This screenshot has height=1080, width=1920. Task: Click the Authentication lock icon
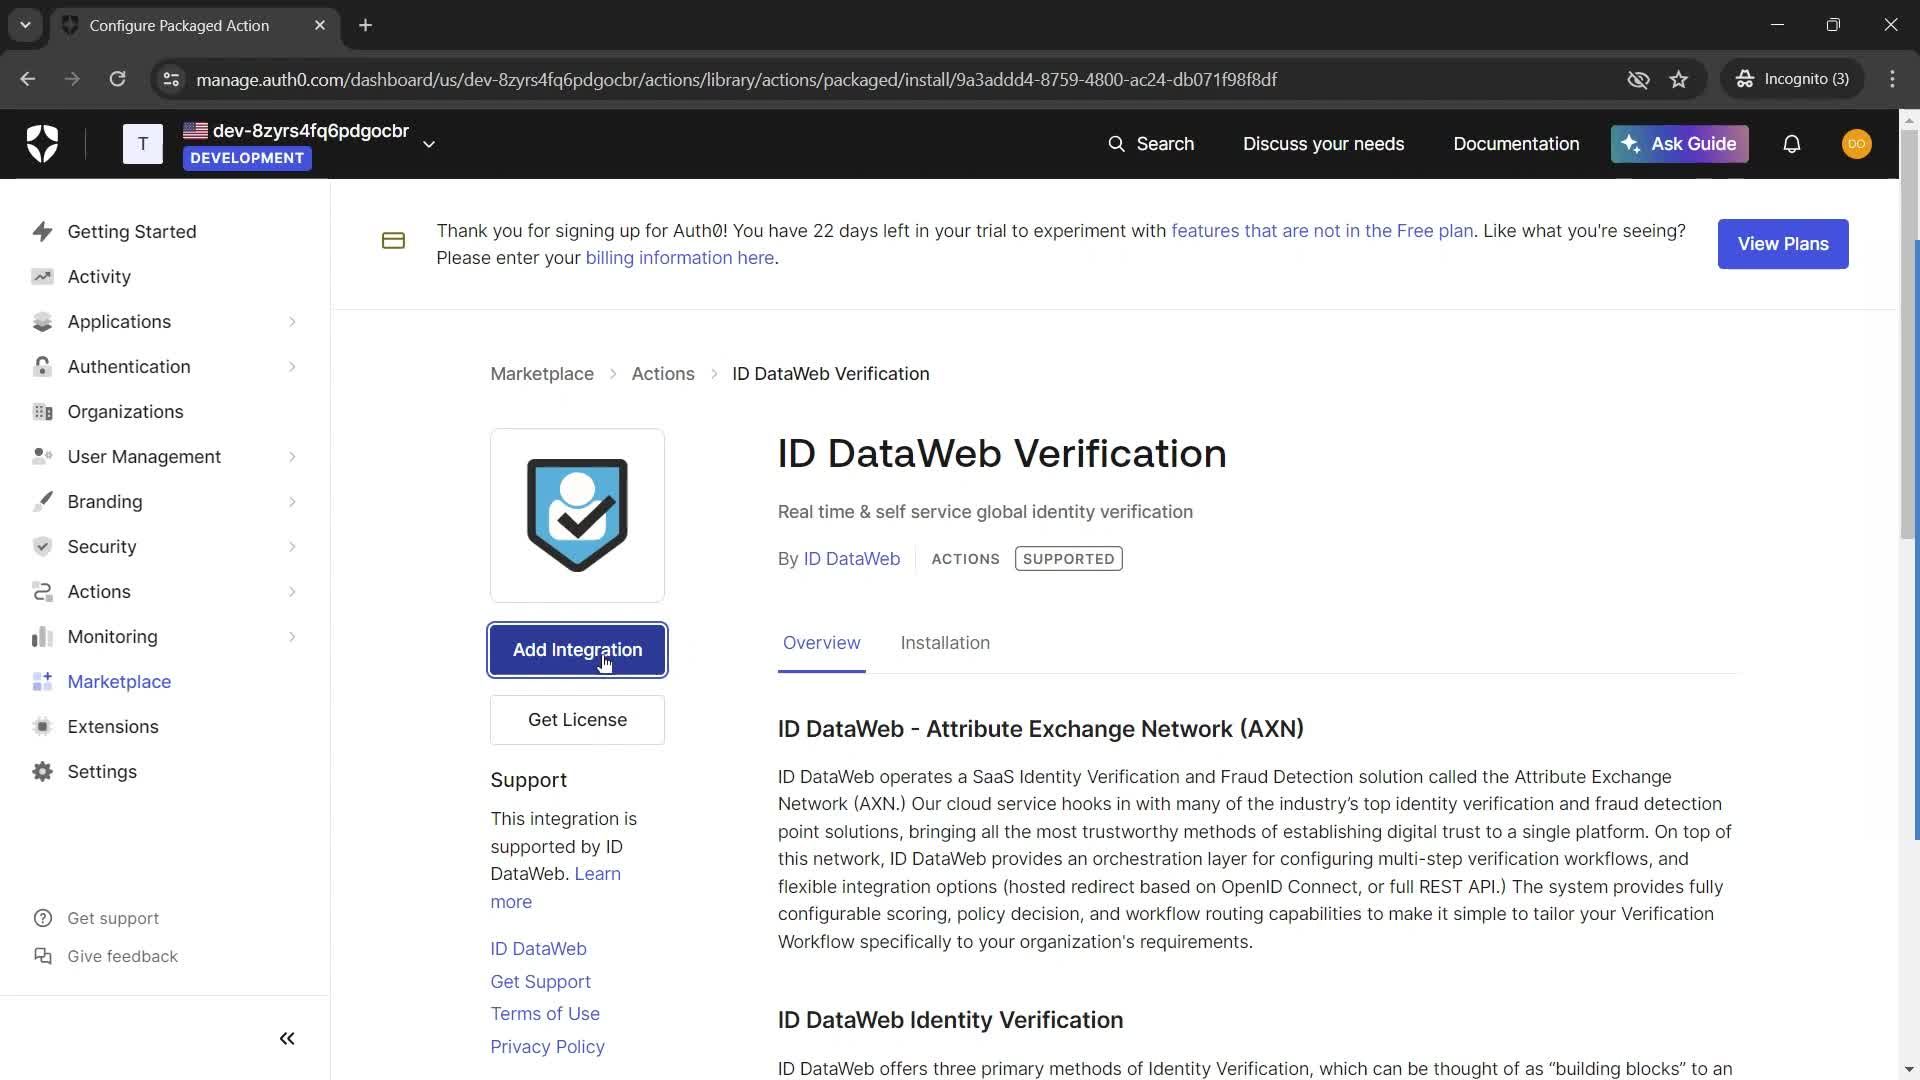(42, 367)
